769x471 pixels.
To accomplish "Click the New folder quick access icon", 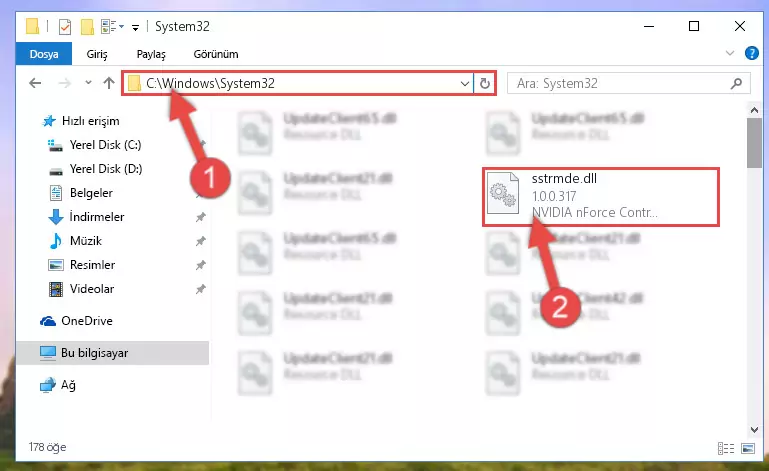I will click(87, 26).
